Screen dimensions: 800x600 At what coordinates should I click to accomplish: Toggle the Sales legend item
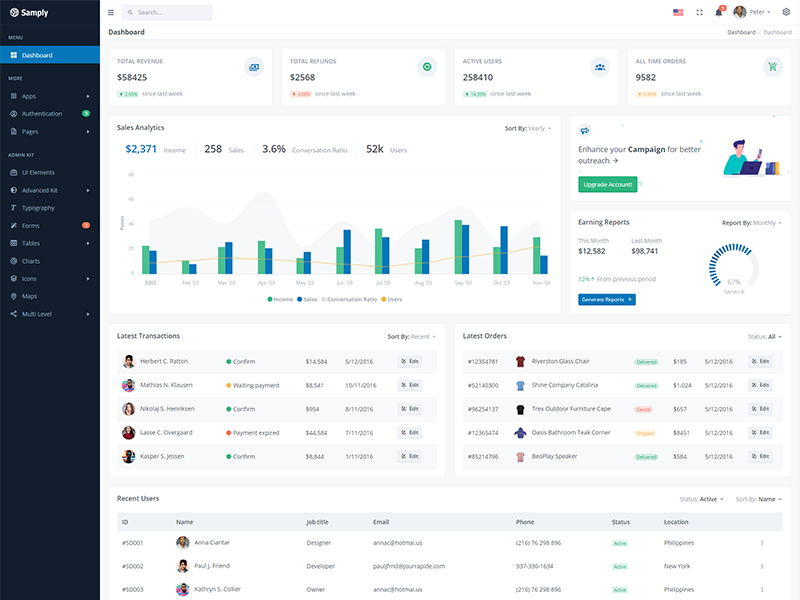(307, 299)
